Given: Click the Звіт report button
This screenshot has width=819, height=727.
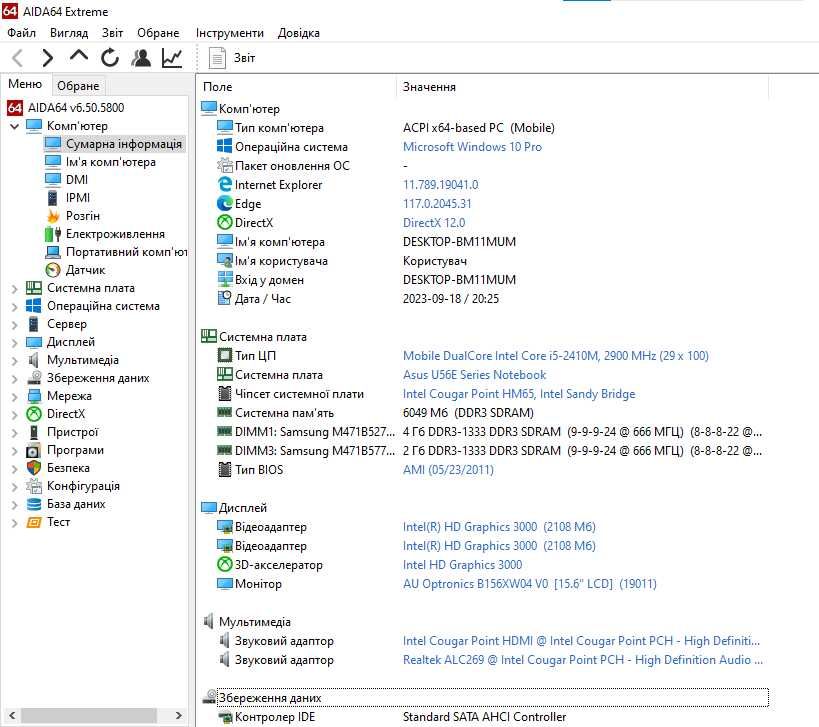Looking at the screenshot, I should 232,57.
